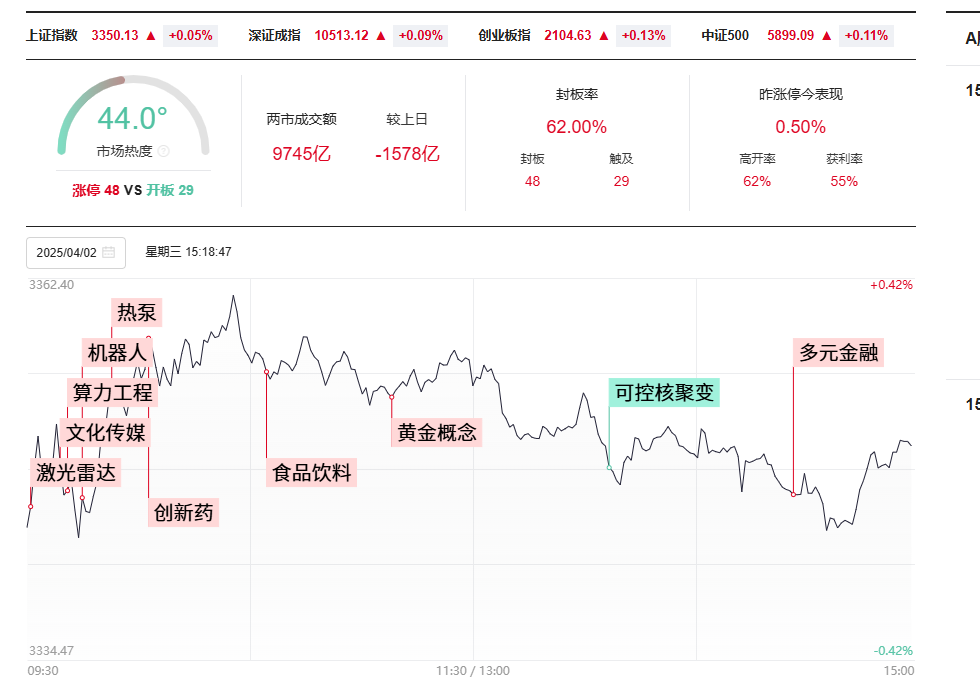The height and width of the screenshot is (690, 980).
Task: Click the up arrow beside 中证500 value
Action: click(827, 36)
